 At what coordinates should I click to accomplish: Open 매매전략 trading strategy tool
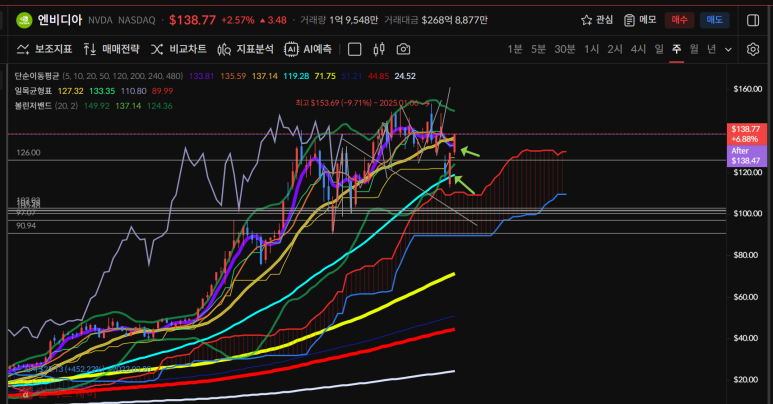tap(111, 49)
